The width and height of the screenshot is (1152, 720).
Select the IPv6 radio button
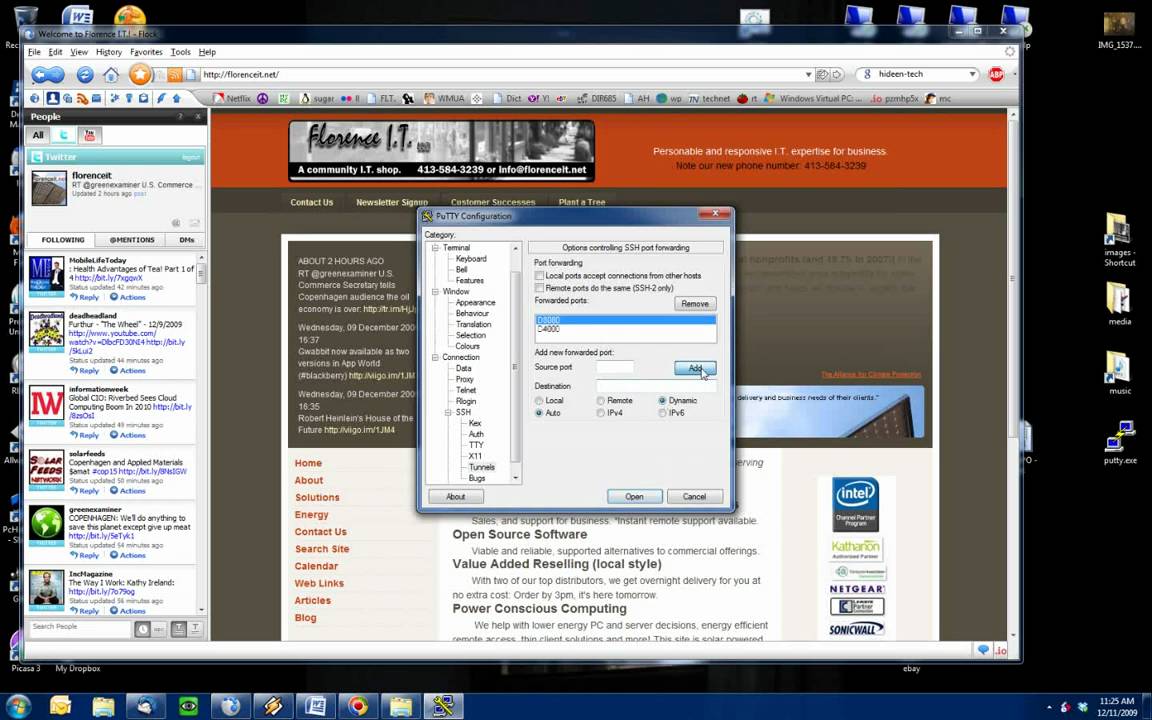point(662,413)
